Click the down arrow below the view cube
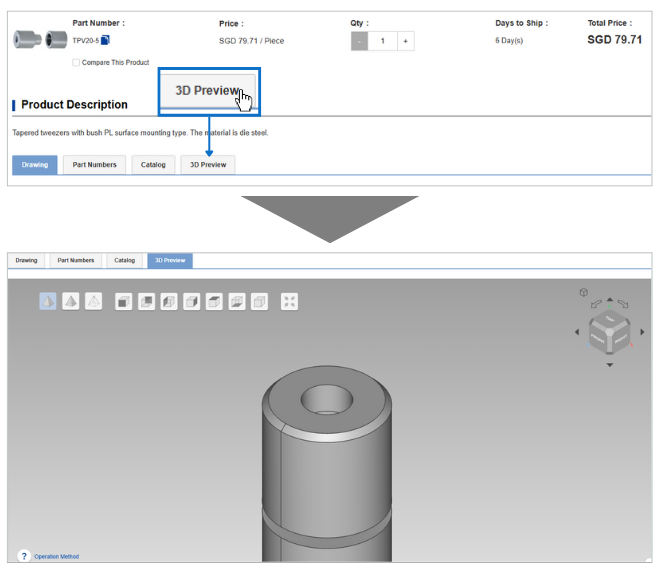 tap(610, 365)
